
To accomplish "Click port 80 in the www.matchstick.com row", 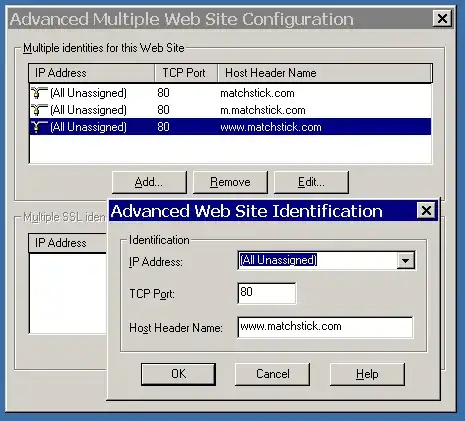I will coord(163,127).
